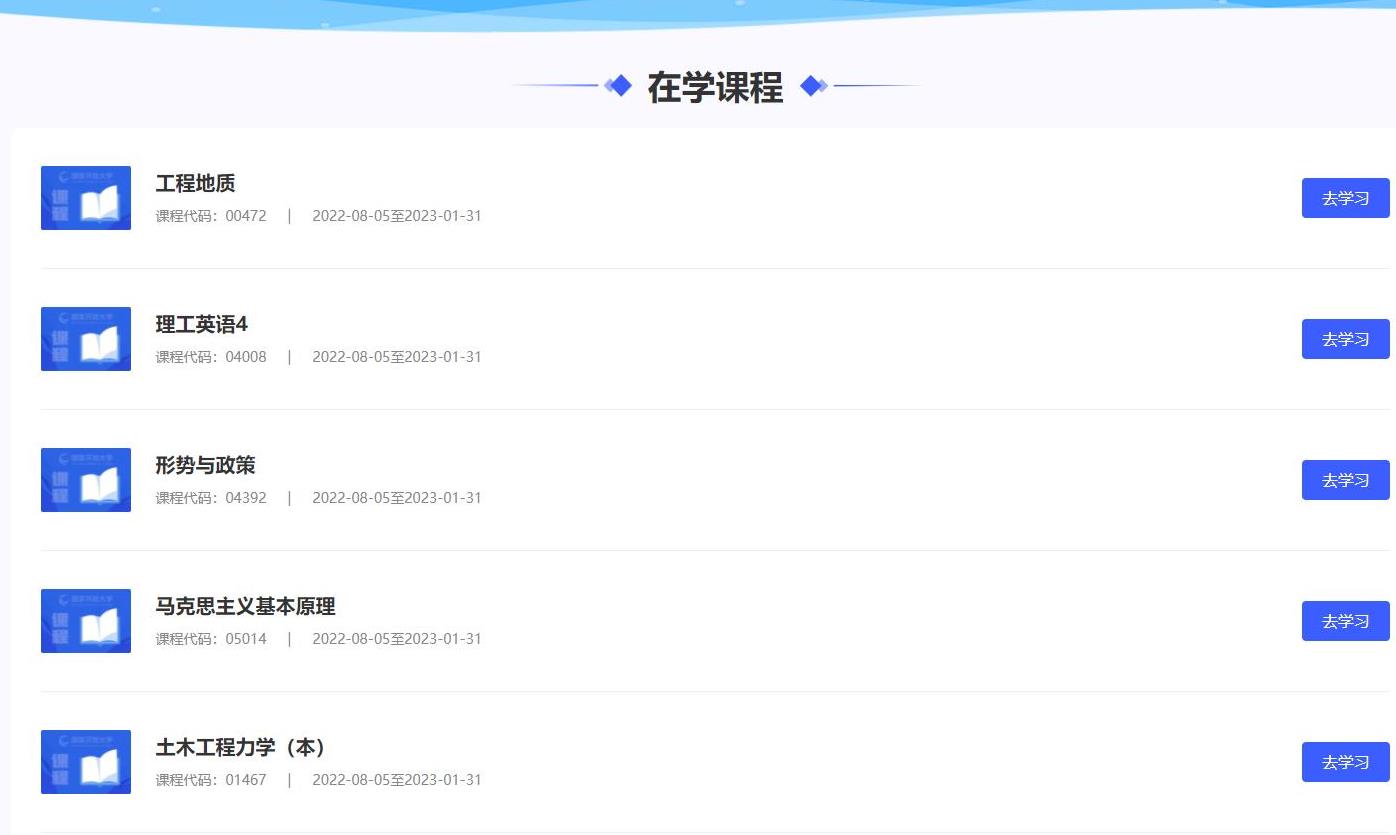The image size is (1396, 835).
Task: Open the 马克思主义基本原理 course thumbnail icon
Action: (x=86, y=621)
